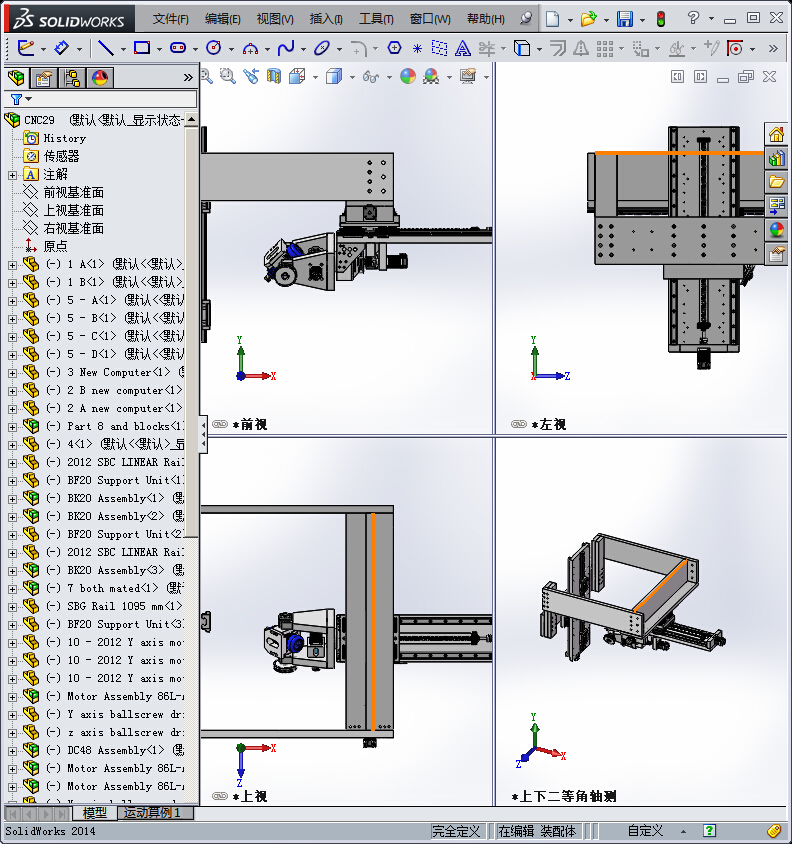Screen dimensions: 792x844
Task: Select the Ellipse sketch tool
Action: click(x=322, y=48)
